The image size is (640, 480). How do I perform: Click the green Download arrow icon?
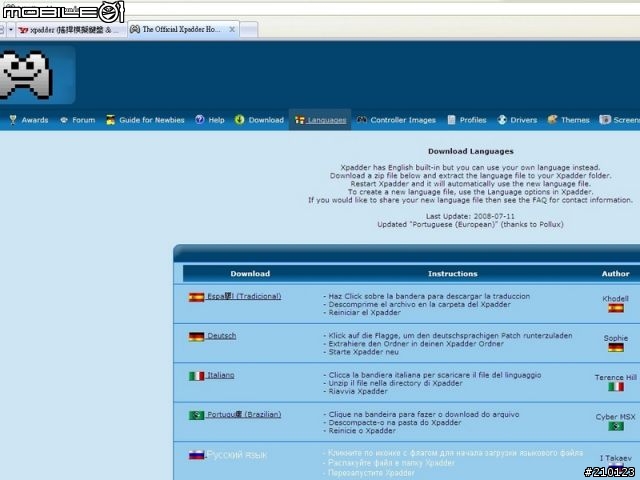click(x=239, y=120)
